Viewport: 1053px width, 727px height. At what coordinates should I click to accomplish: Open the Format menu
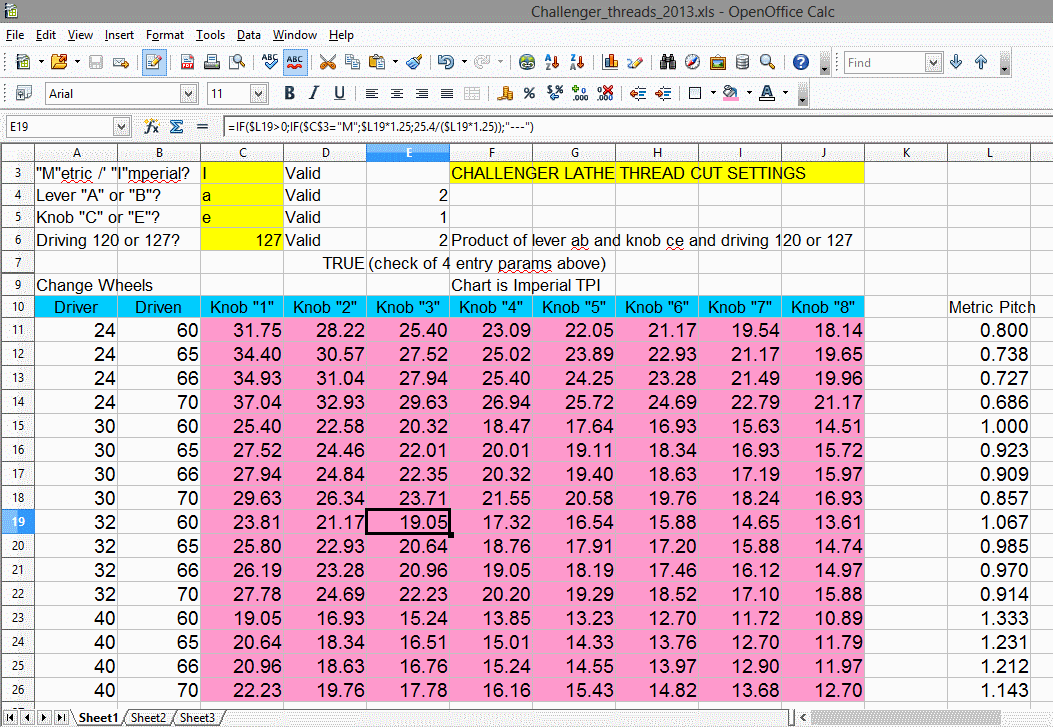point(165,35)
